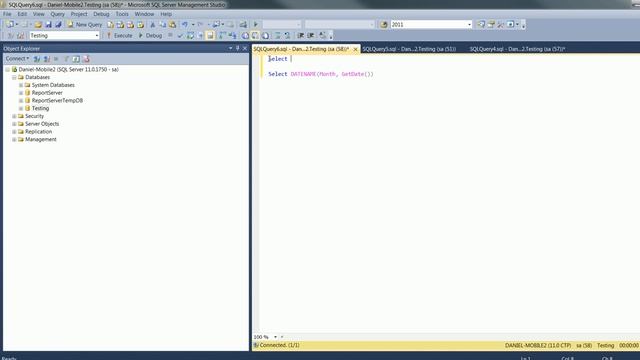Click the Copy icon in the toolbar
The width and height of the screenshot is (640, 360).
click(162, 24)
